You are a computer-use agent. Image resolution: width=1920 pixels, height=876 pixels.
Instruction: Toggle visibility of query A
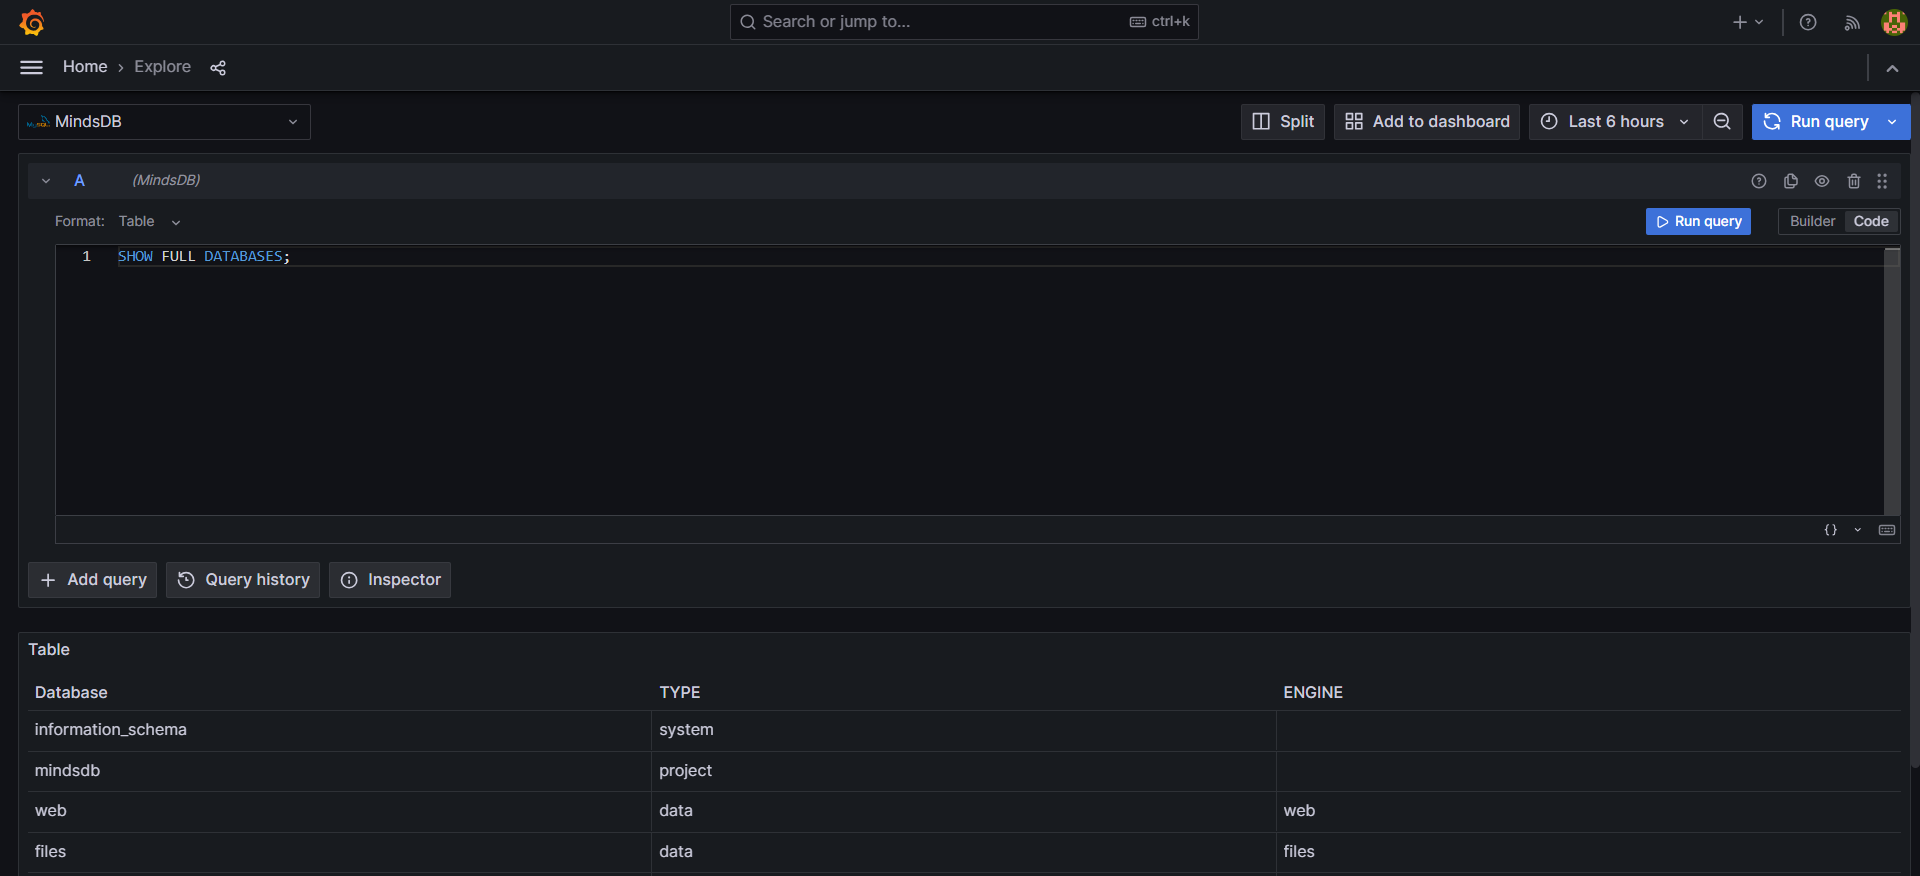[x=1822, y=181]
